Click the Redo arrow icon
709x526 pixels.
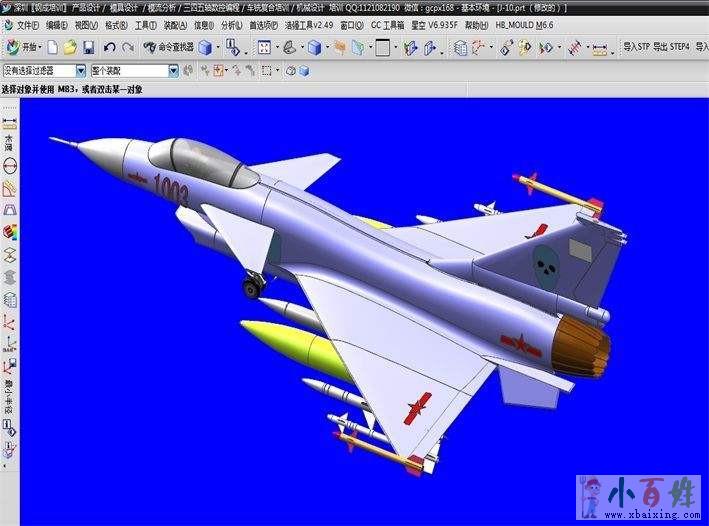click(127, 47)
